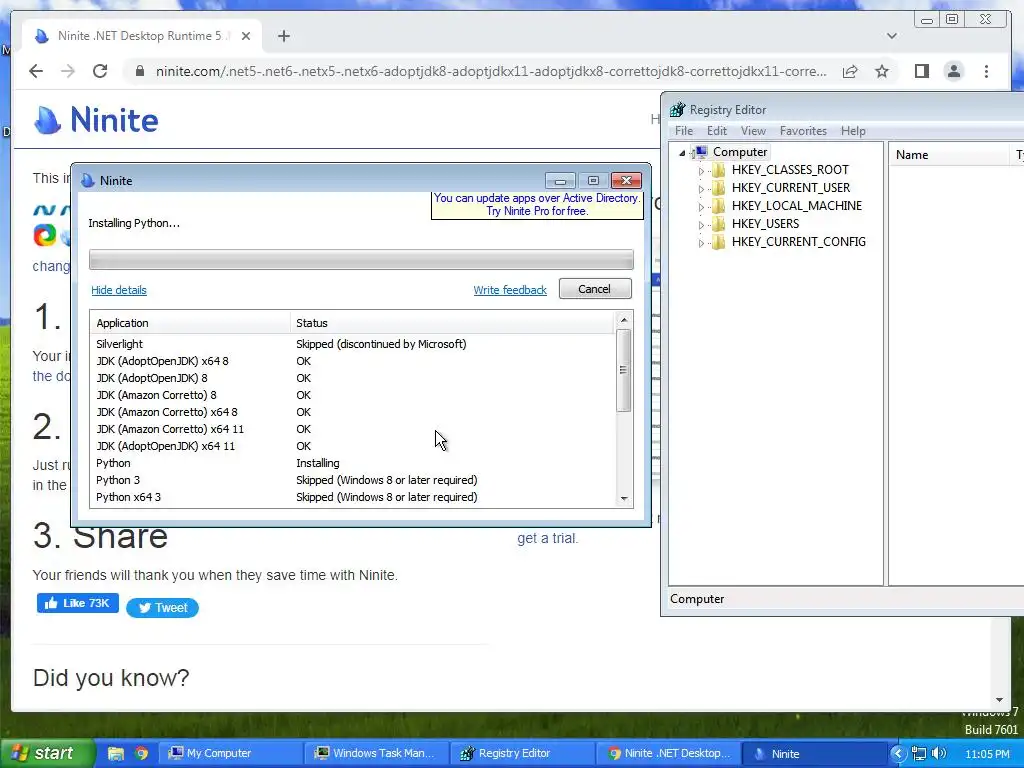Open the Registry Editor View menu
The height and width of the screenshot is (768, 1024).
pyautogui.click(x=753, y=131)
